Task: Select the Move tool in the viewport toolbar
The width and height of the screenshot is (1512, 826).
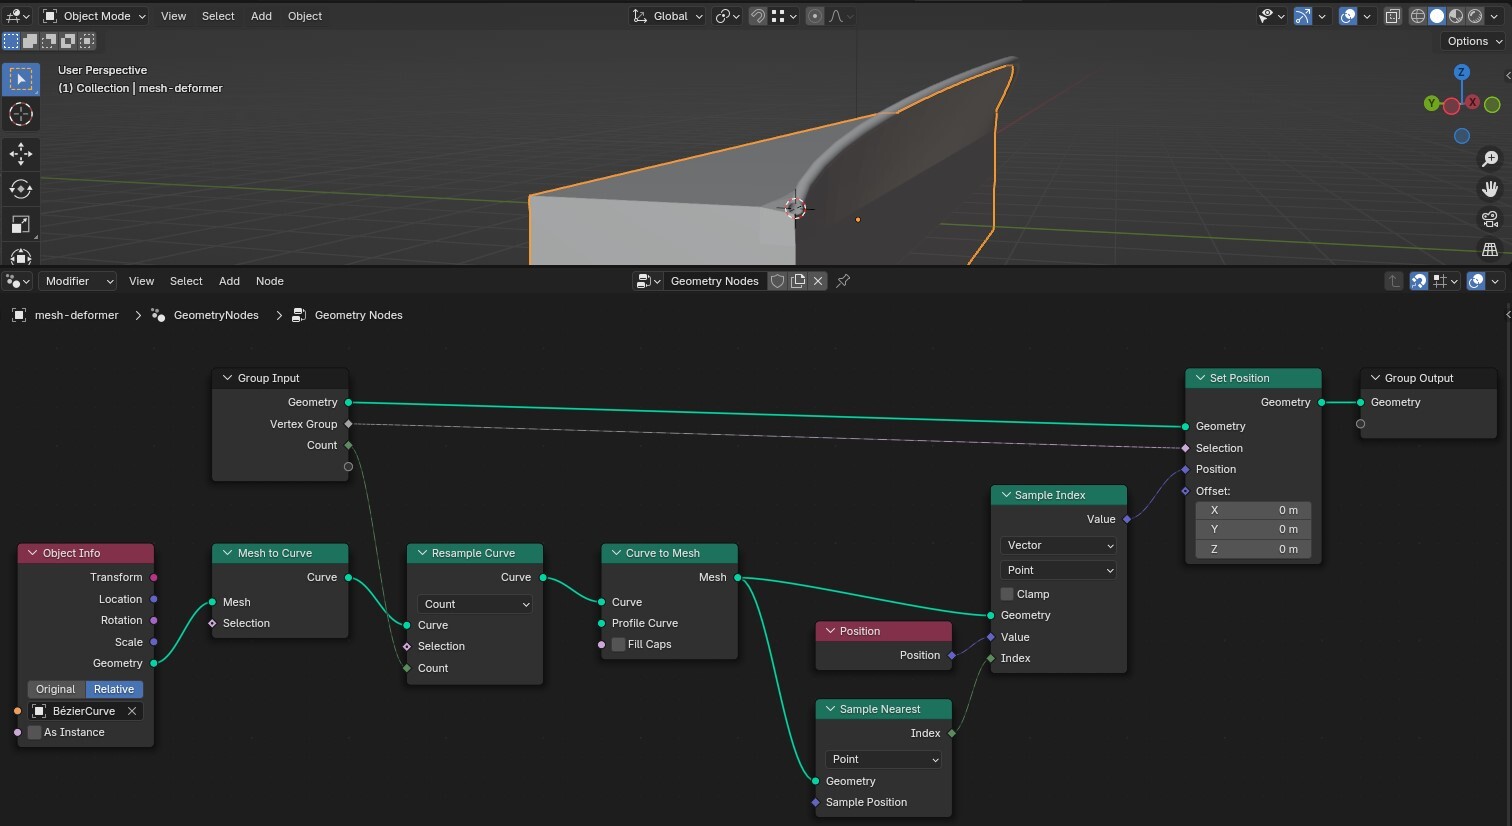Action: pyautogui.click(x=21, y=154)
